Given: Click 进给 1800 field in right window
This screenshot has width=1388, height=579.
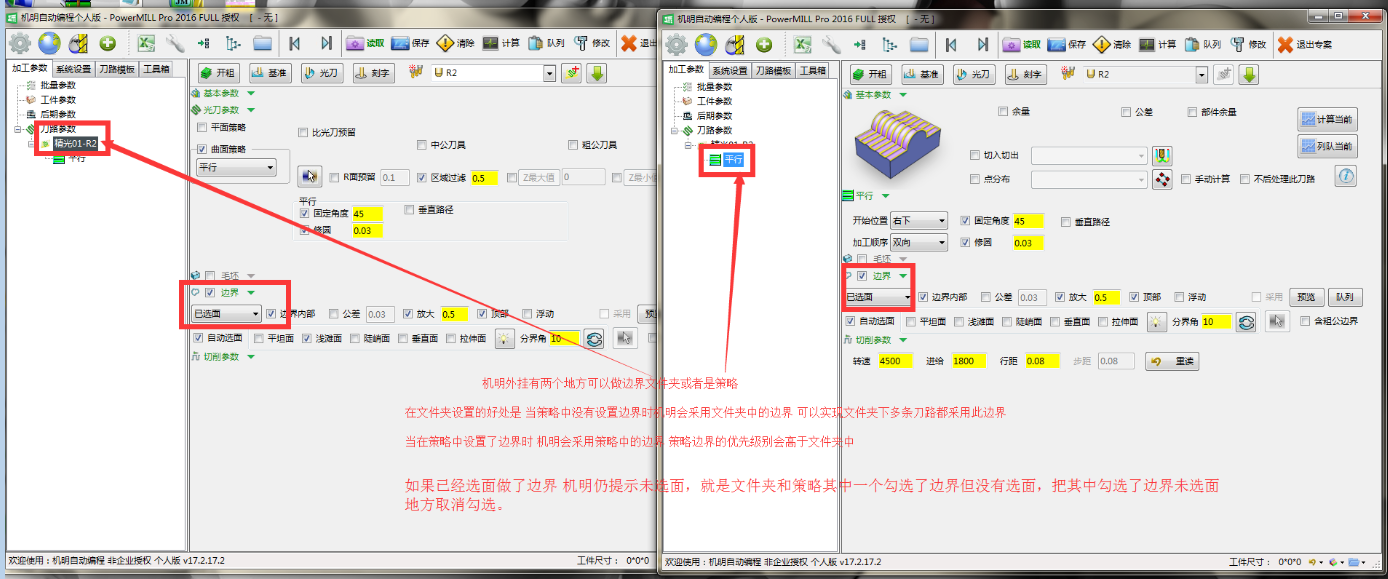Looking at the screenshot, I should (x=969, y=361).
